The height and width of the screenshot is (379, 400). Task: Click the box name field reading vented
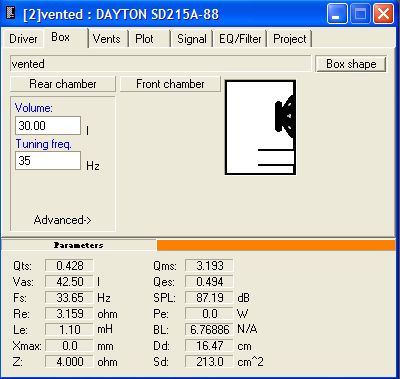pyautogui.click(x=160, y=64)
